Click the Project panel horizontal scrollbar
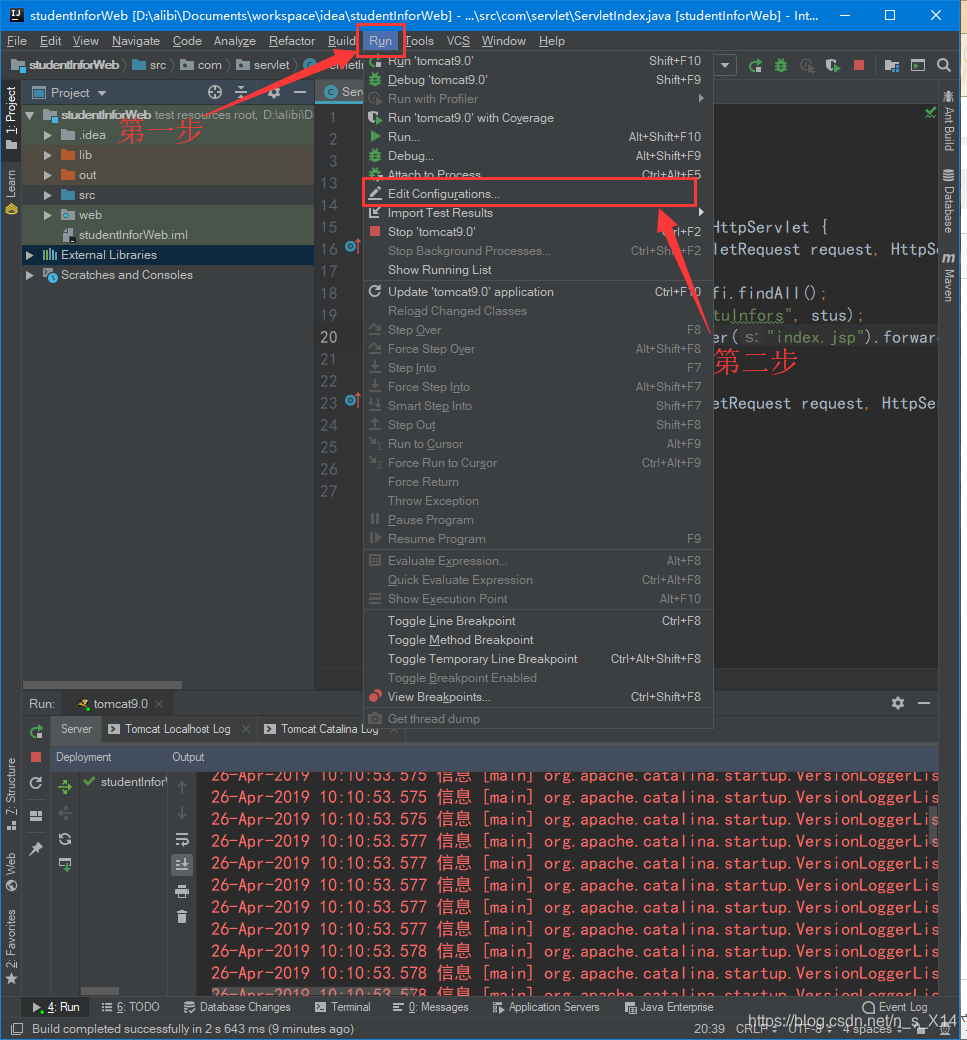Screen dimensions: 967x1040 [x=102, y=684]
